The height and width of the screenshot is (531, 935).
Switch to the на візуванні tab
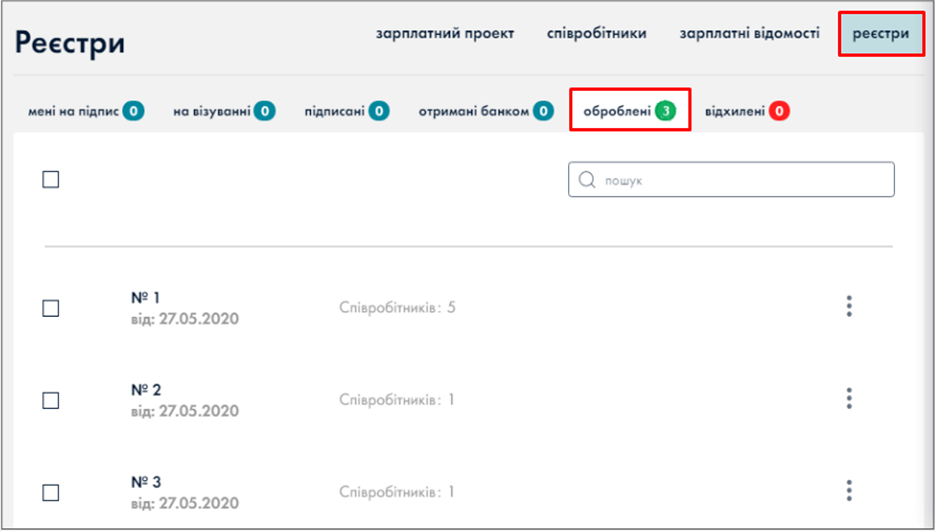(x=212, y=112)
